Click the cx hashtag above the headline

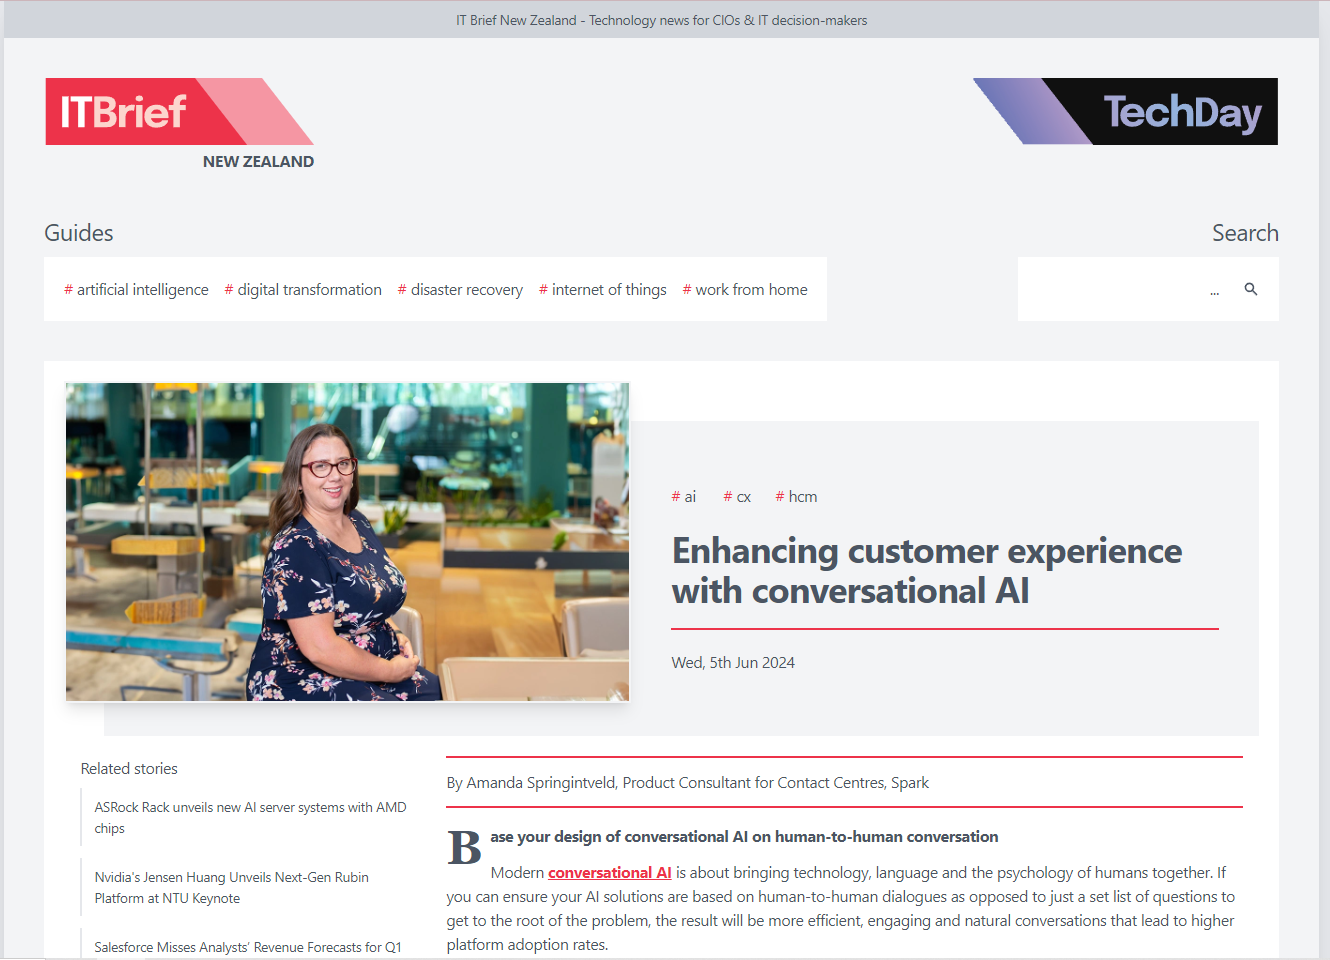[737, 497]
